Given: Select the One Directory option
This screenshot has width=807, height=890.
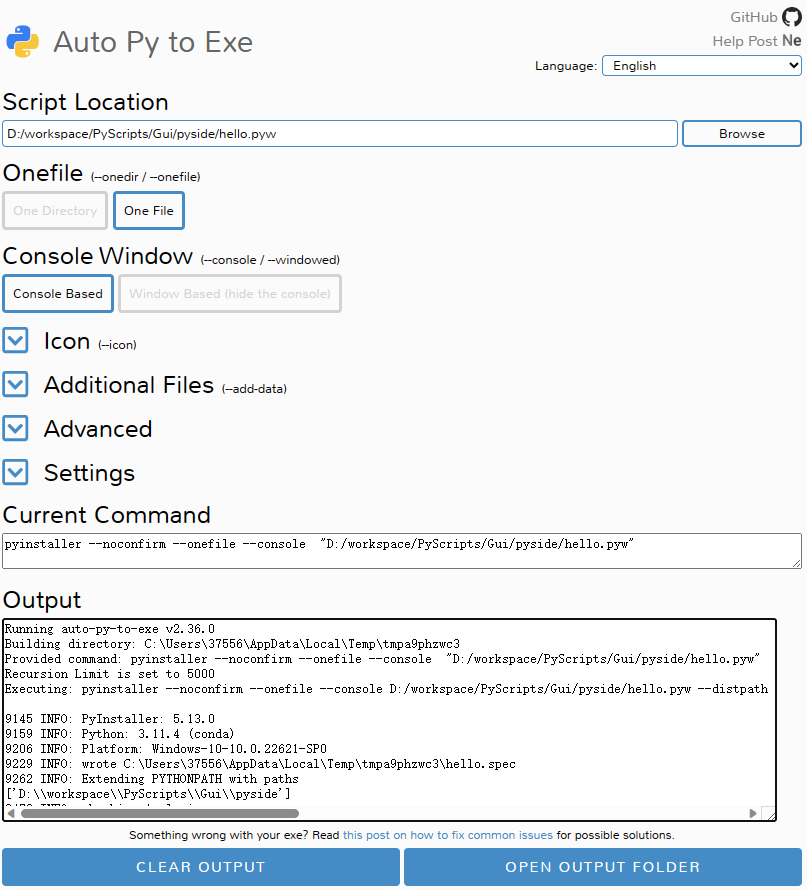Looking at the screenshot, I should pos(55,211).
